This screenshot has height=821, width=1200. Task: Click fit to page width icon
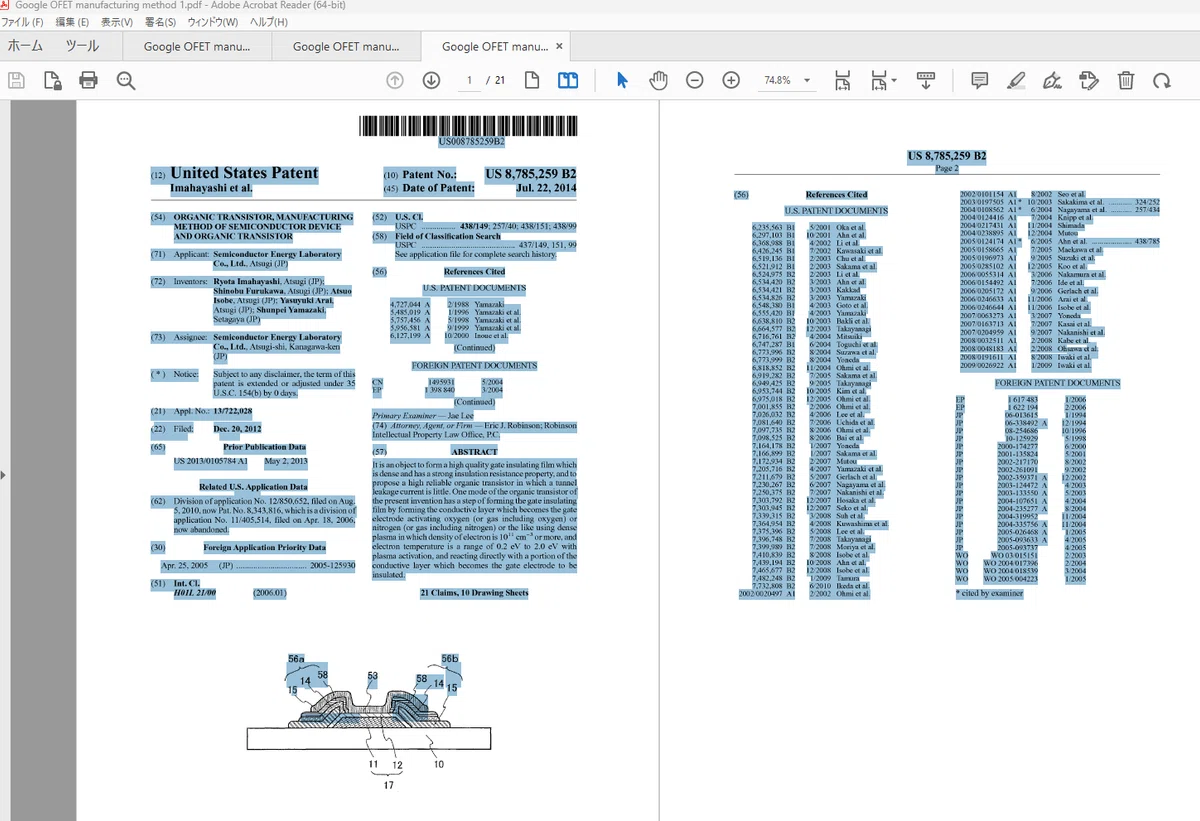click(842, 80)
